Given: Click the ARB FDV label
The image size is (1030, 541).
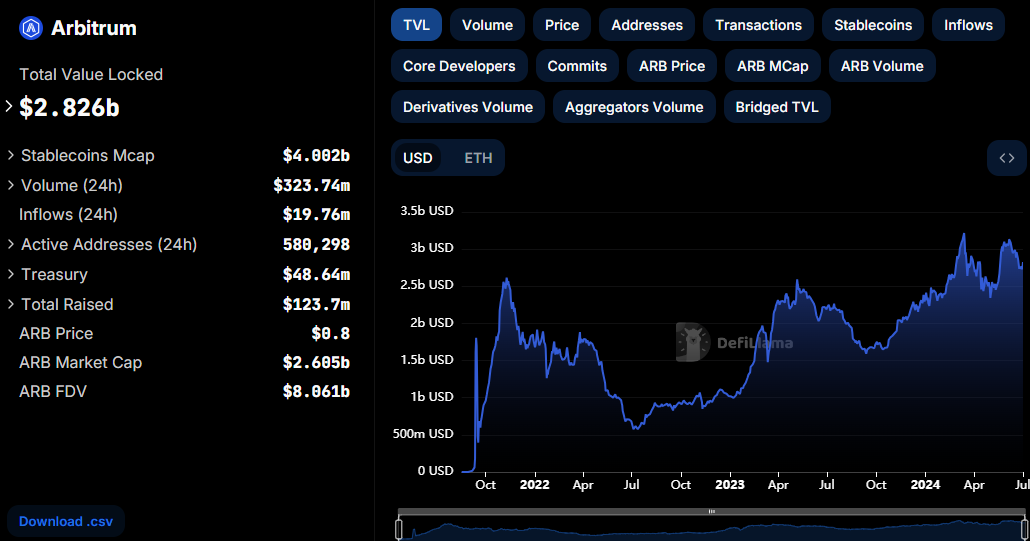Looking at the screenshot, I should click(53, 391).
